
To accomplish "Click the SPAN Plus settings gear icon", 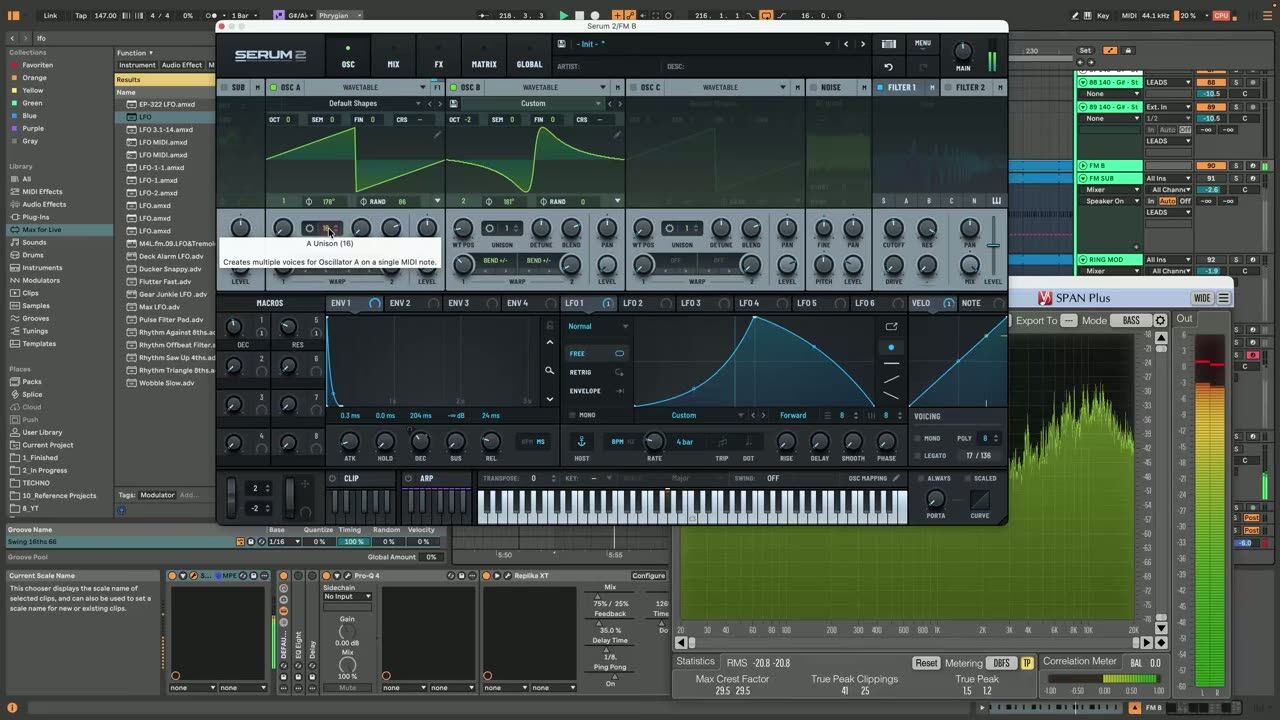I will tap(1160, 321).
